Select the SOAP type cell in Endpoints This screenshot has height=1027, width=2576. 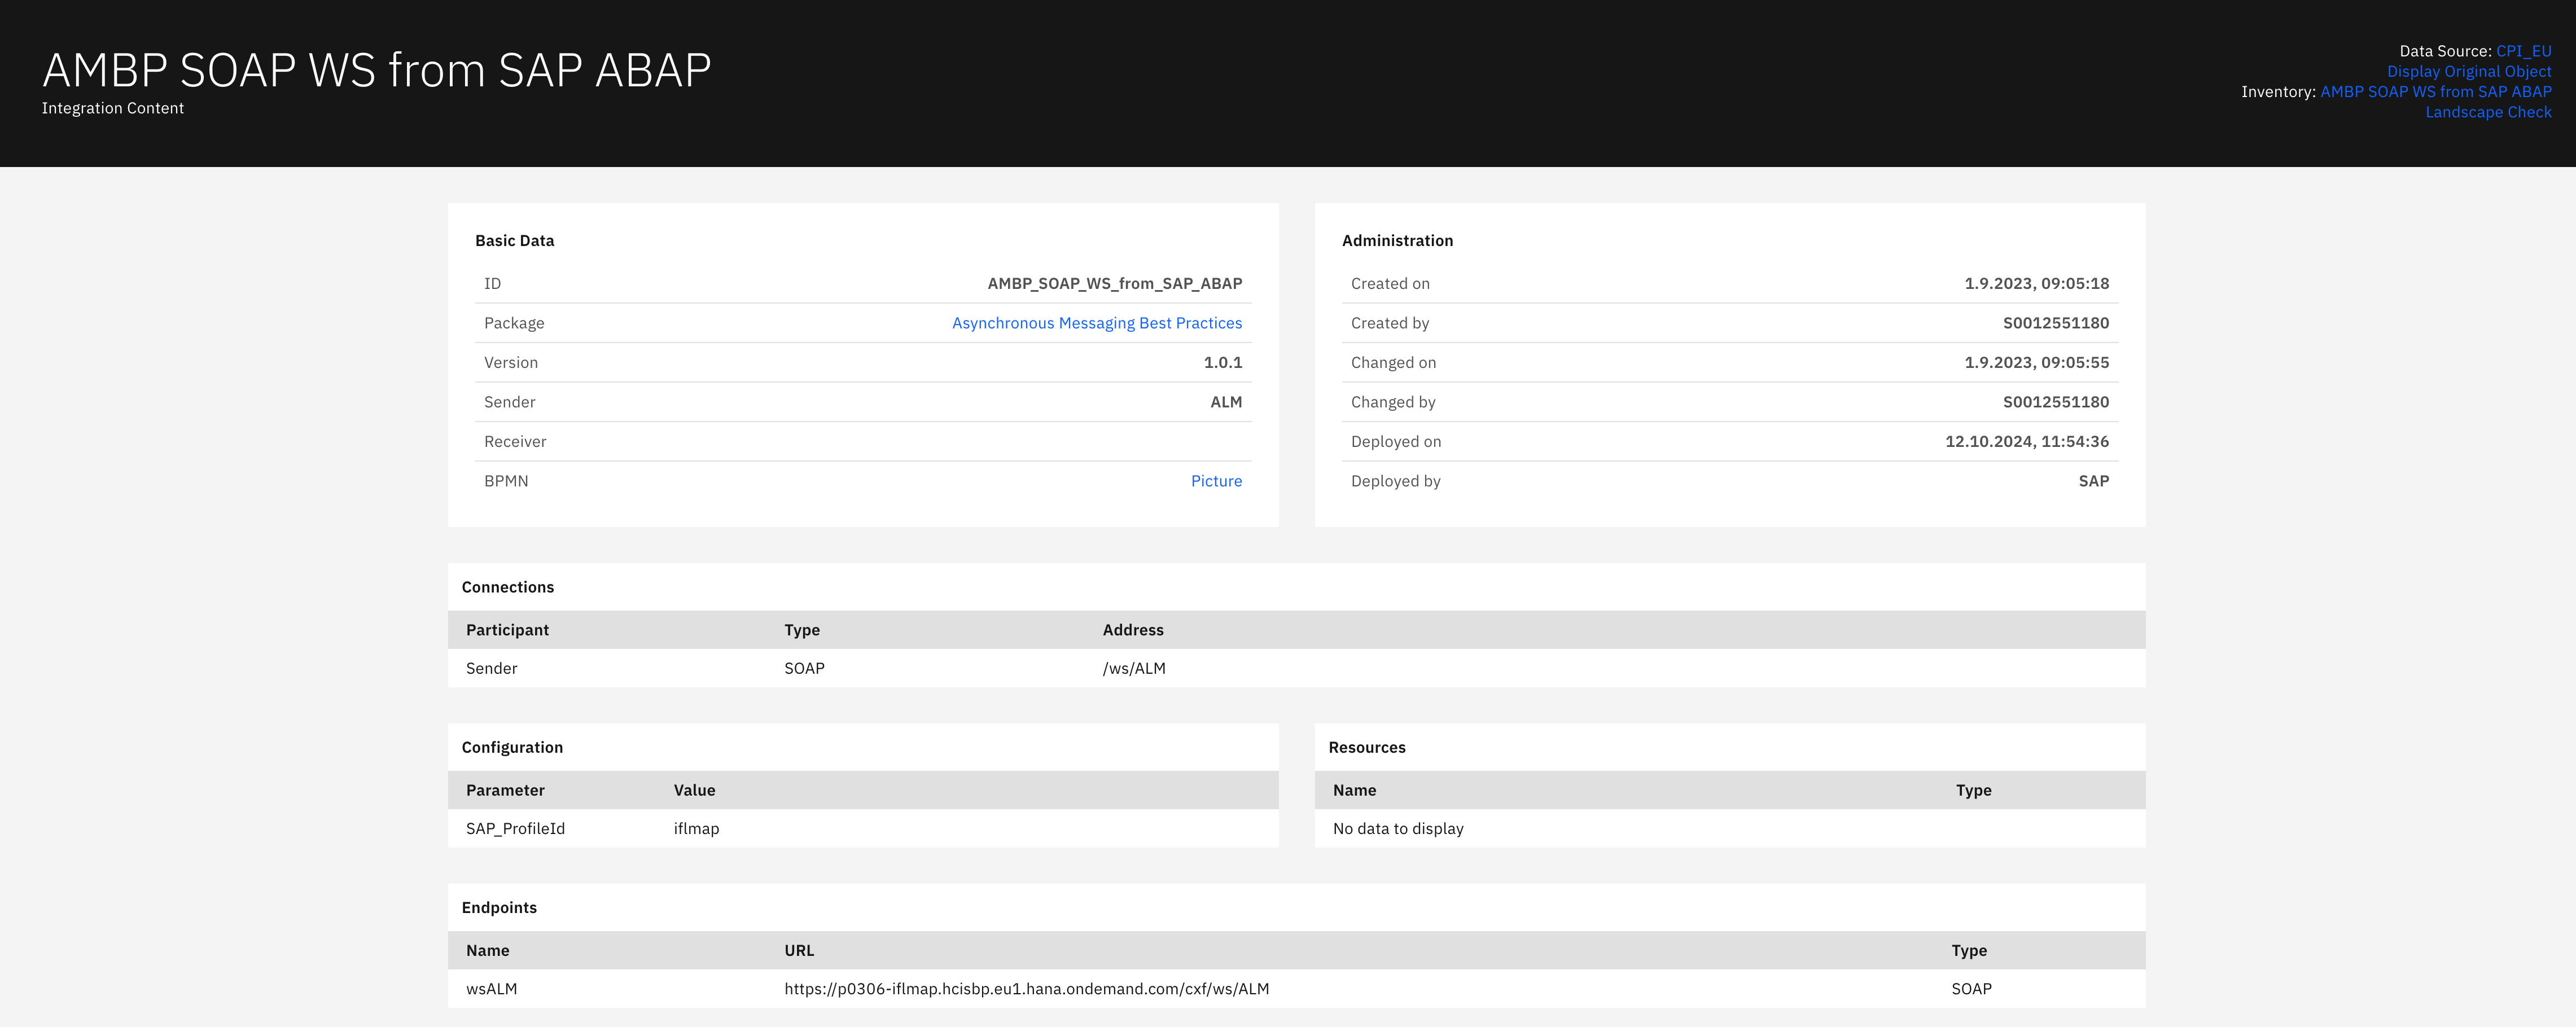tap(1971, 989)
